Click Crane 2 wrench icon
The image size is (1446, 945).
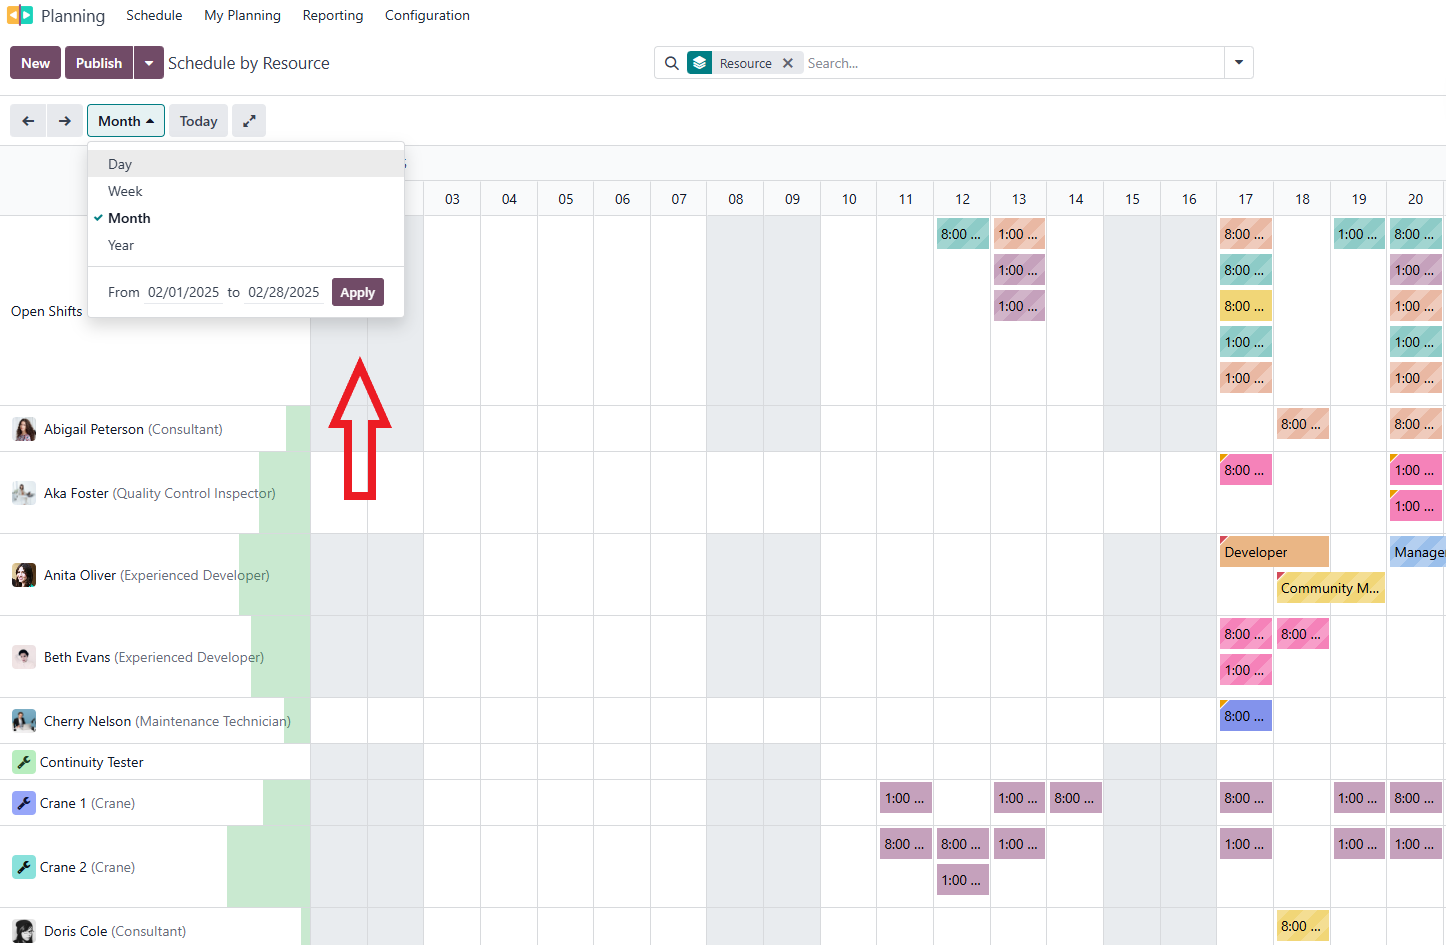point(24,867)
